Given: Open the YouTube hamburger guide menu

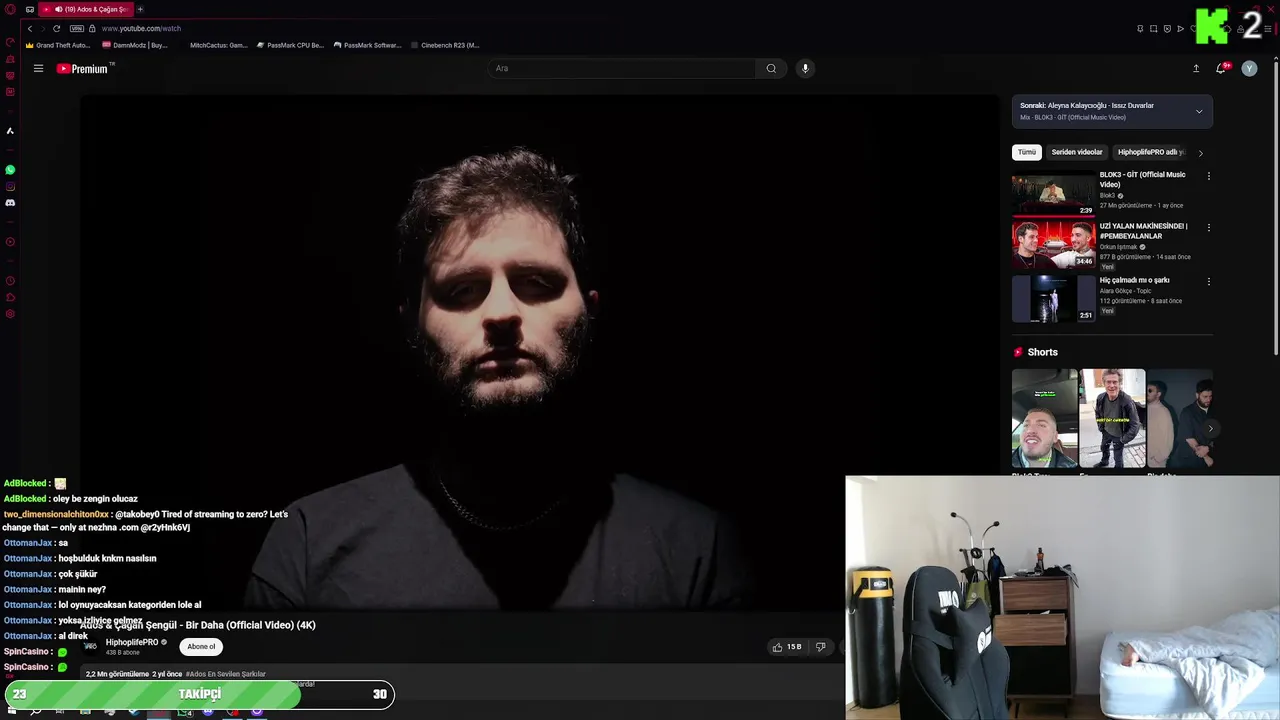Looking at the screenshot, I should tap(38, 69).
